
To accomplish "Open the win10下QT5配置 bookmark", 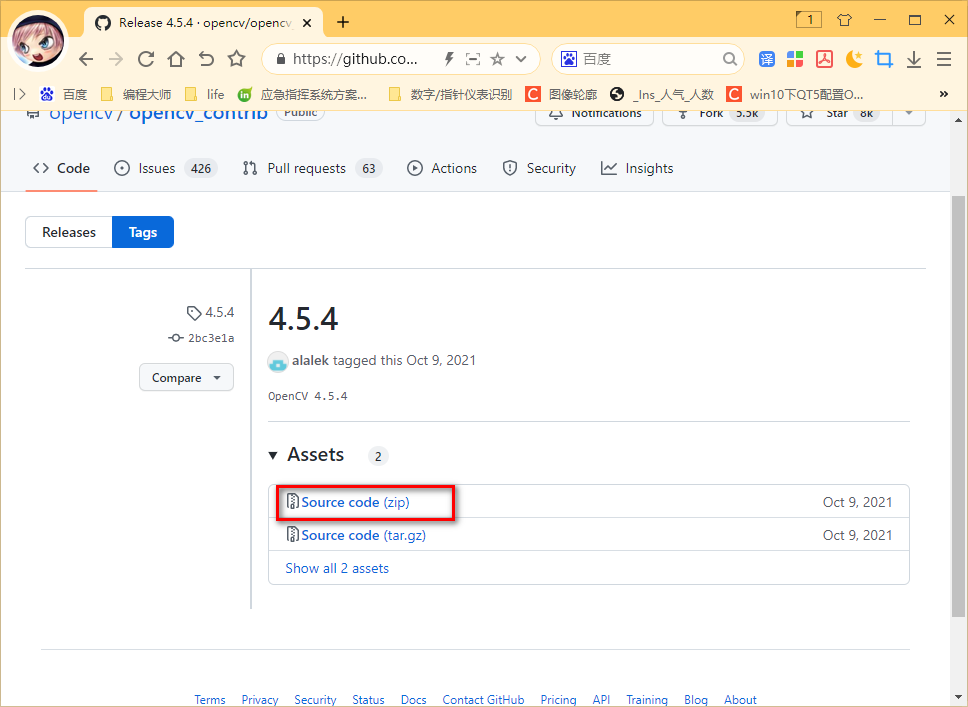I will 795,94.
